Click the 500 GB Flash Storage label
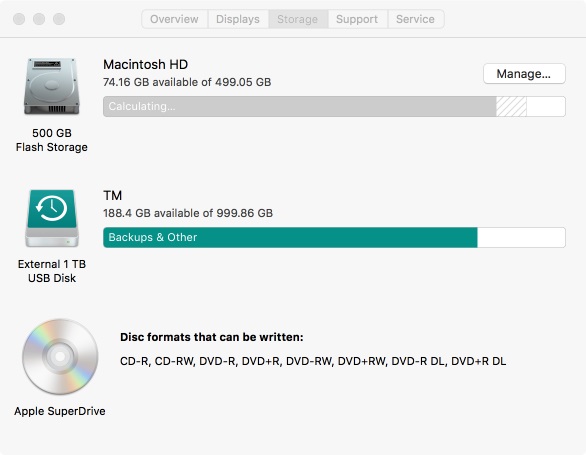Image resolution: width=586 pixels, height=455 pixels. click(x=52, y=140)
